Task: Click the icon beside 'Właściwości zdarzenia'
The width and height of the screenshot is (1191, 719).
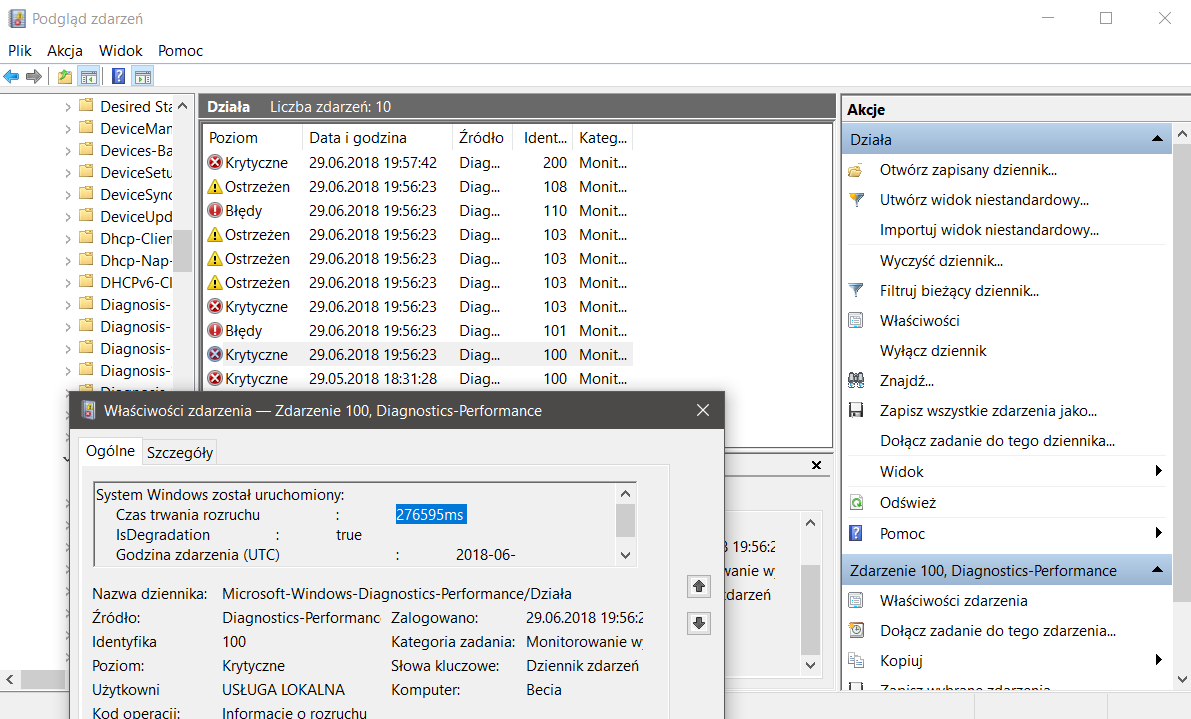Action: [856, 601]
